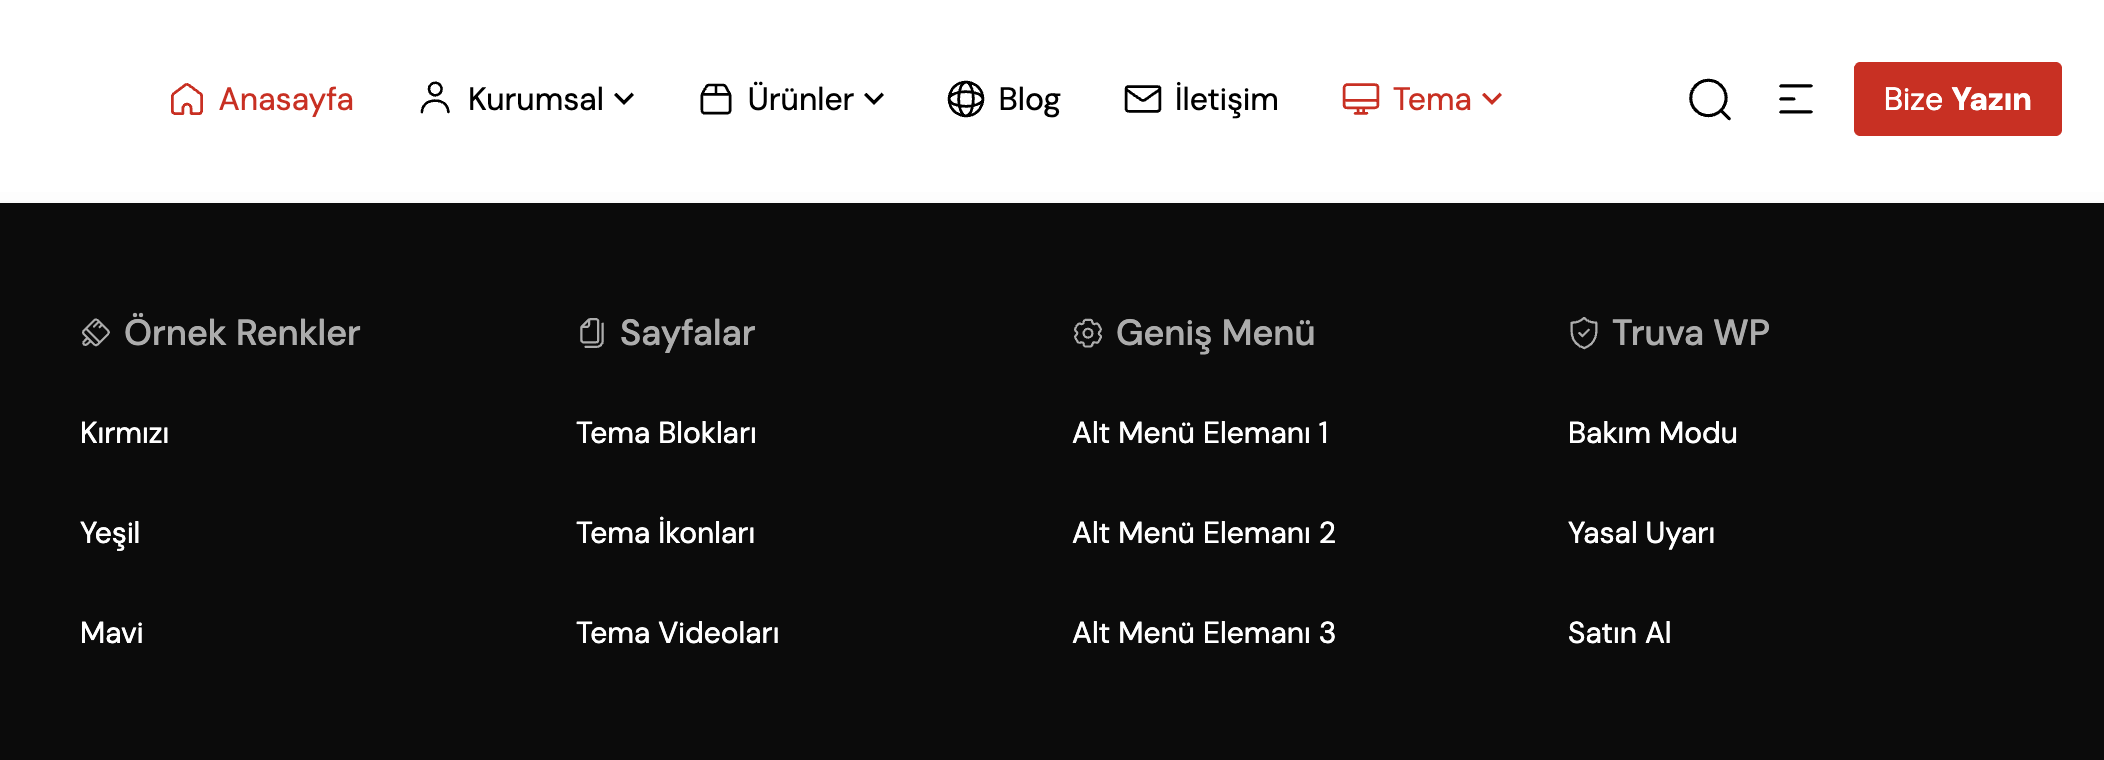This screenshot has width=2104, height=760.
Task: Open the Bakım Modu link
Action: [1652, 433]
